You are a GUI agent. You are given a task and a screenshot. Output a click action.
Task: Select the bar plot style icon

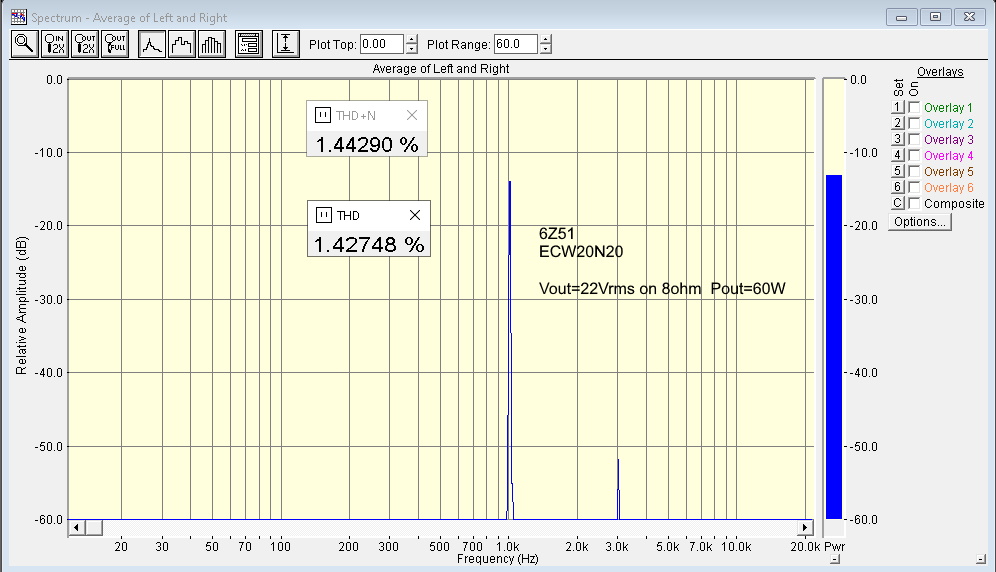[x=212, y=44]
